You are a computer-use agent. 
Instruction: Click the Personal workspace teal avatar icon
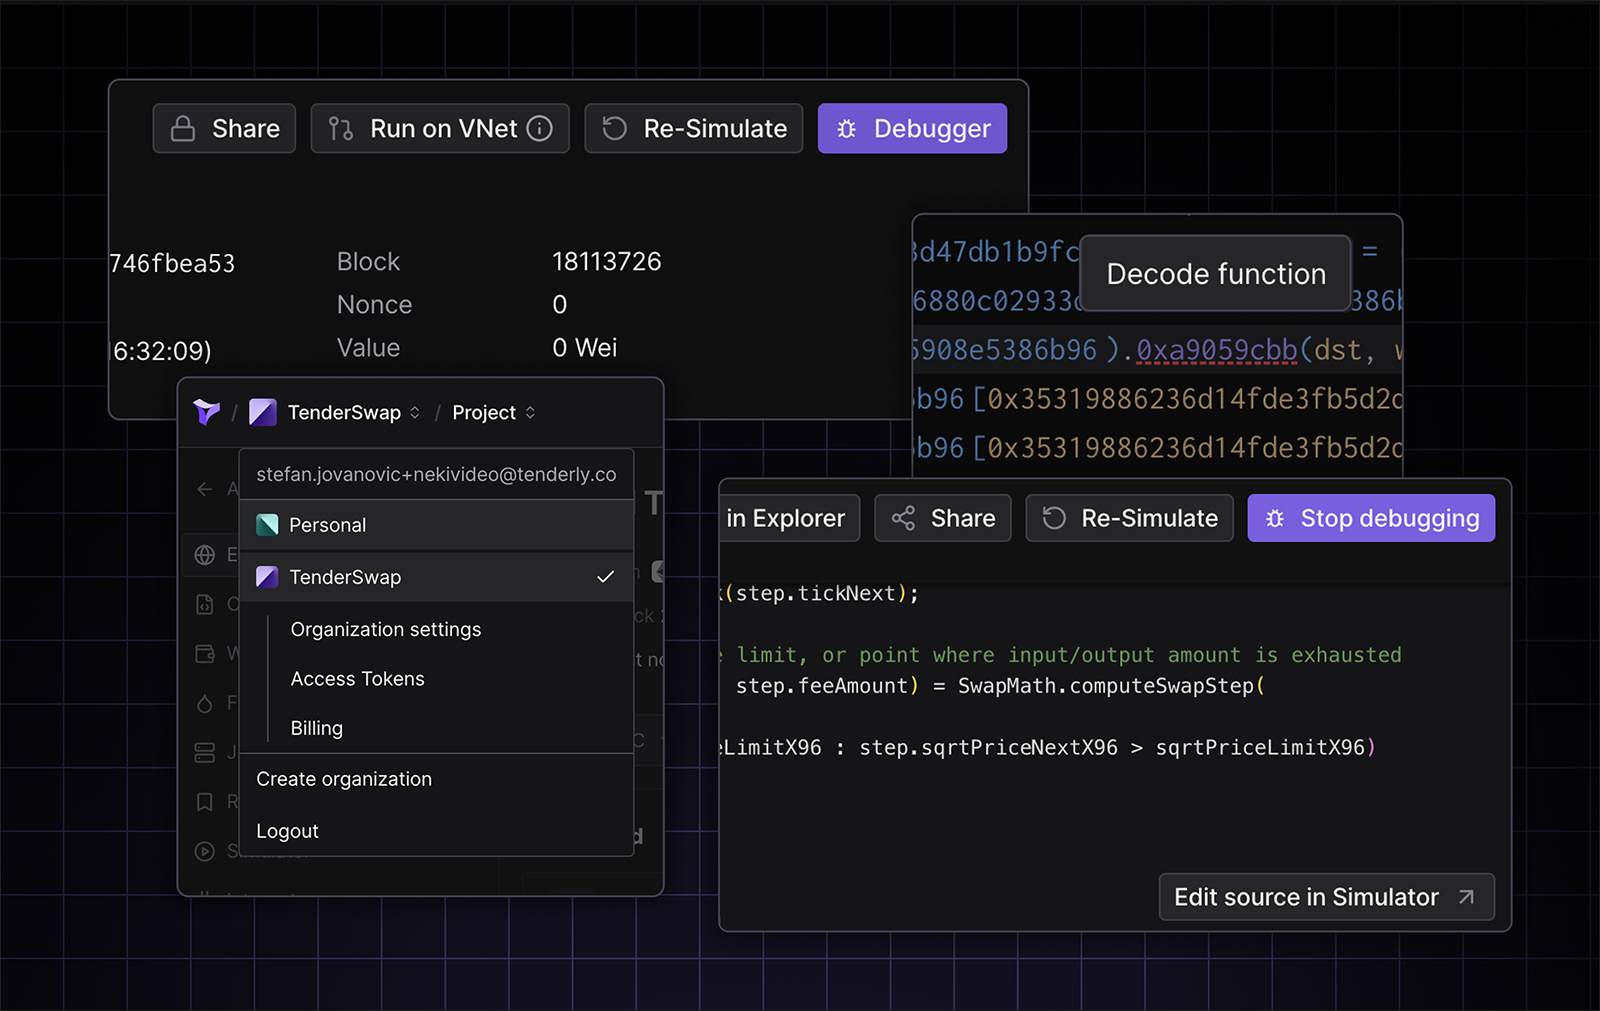[x=268, y=524]
